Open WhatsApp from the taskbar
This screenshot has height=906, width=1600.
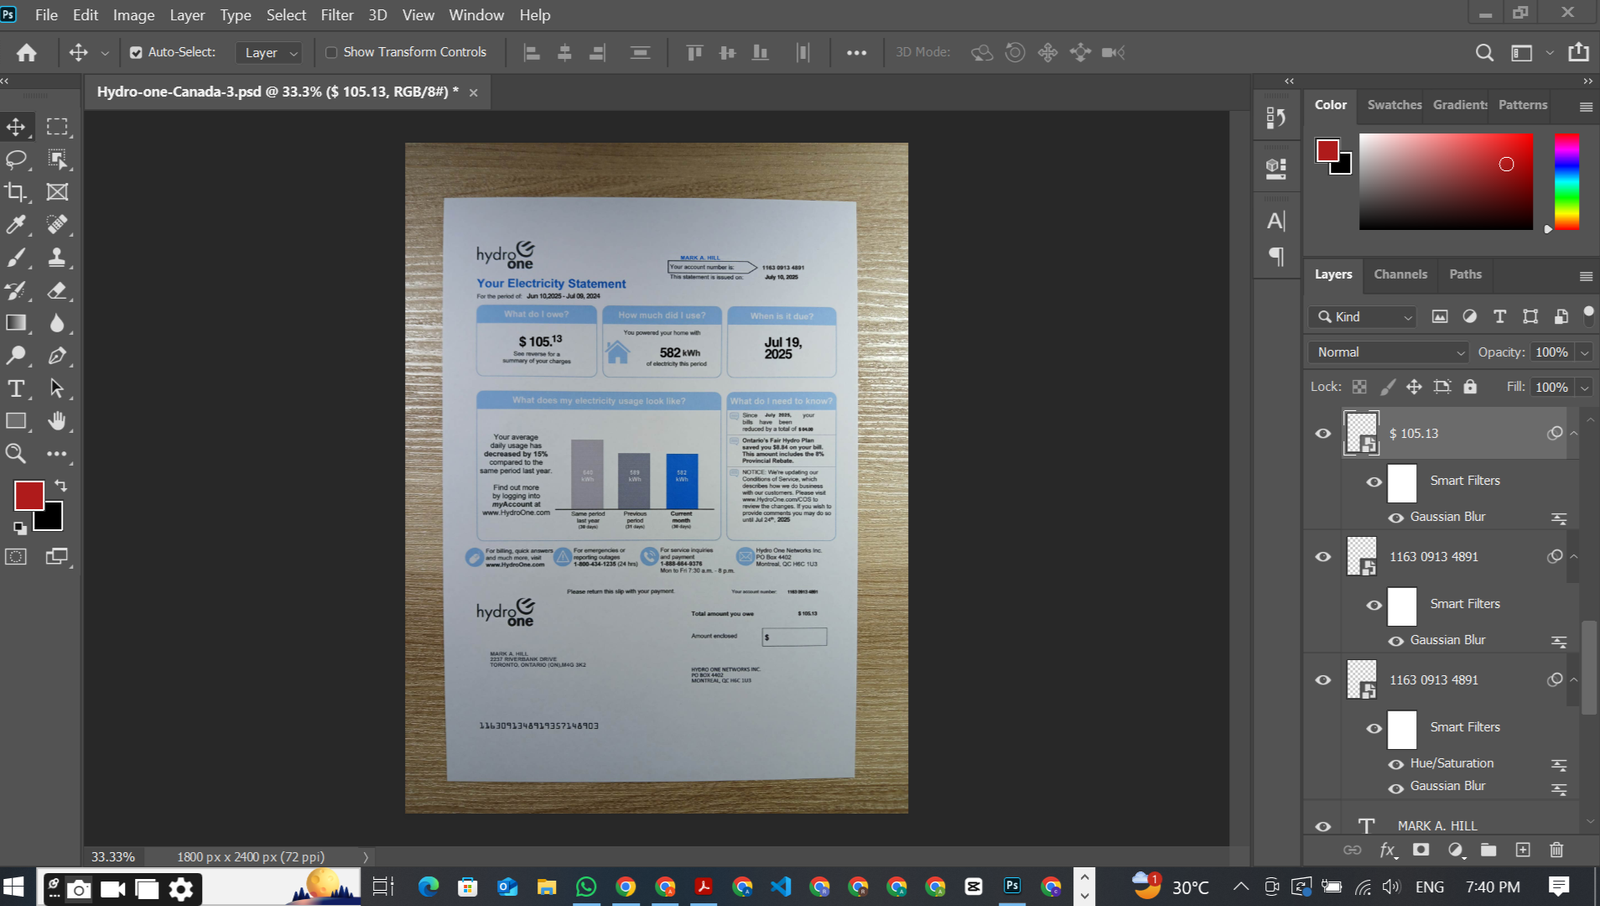pos(586,887)
